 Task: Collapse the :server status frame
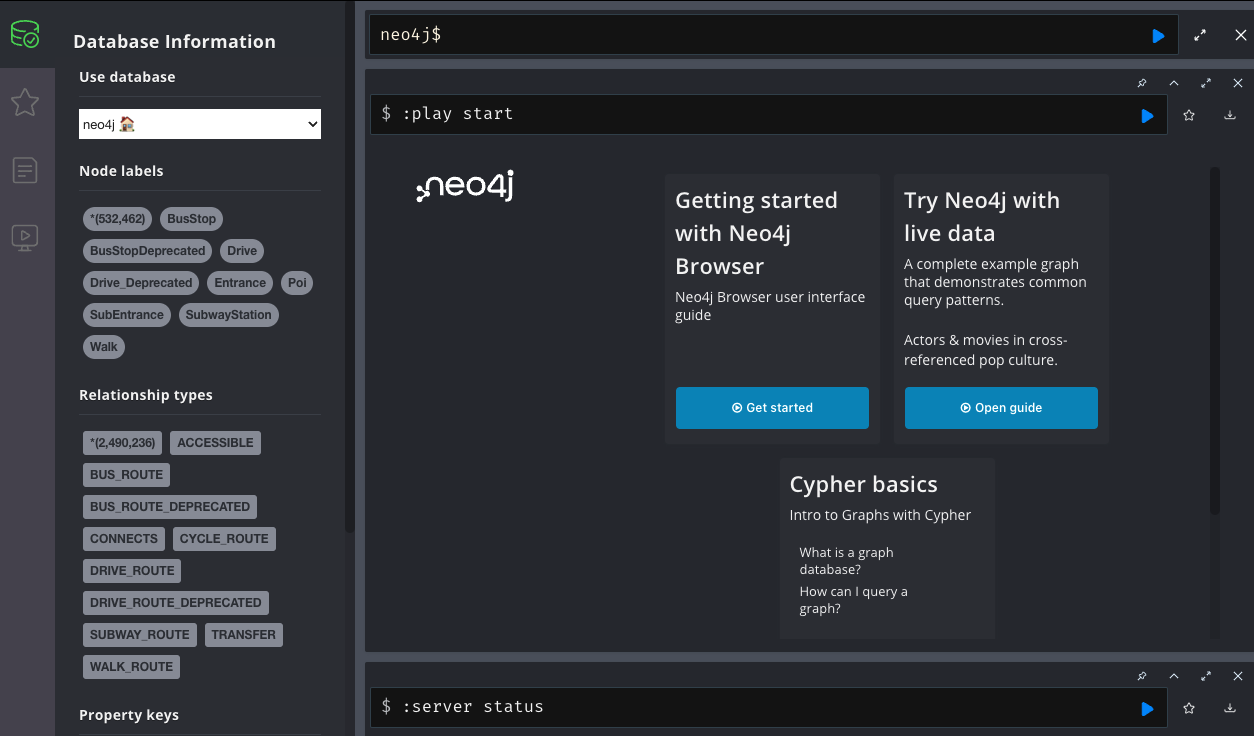click(1174, 676)
